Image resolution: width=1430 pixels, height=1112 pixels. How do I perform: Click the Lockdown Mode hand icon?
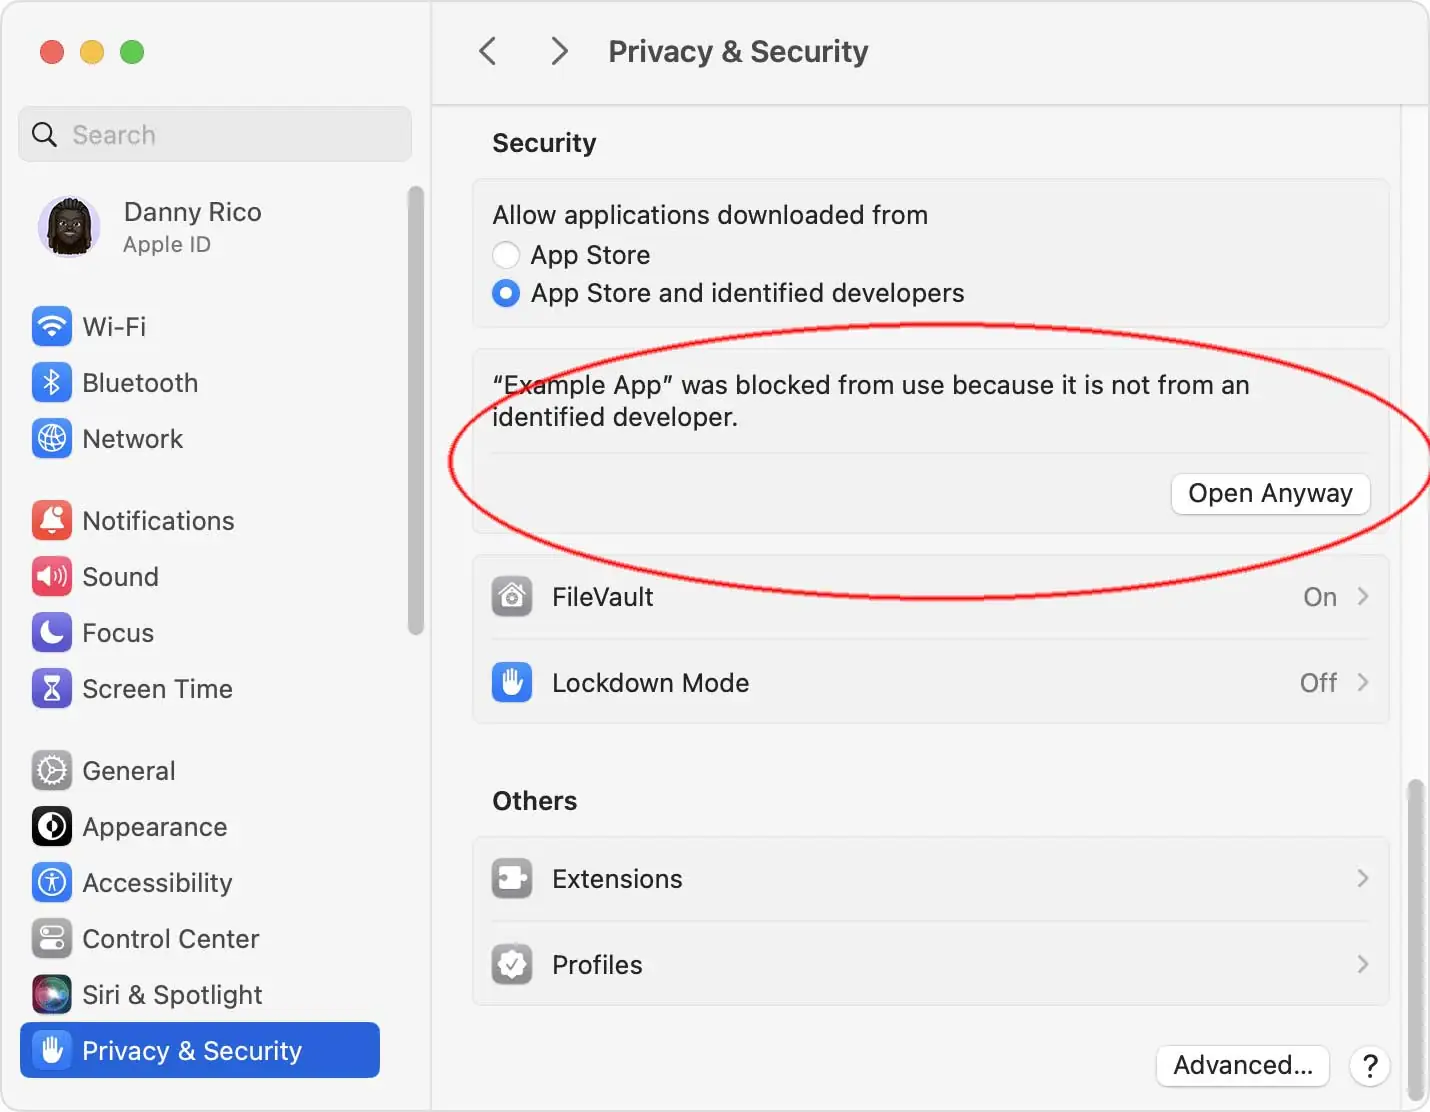tap(512, 682)
